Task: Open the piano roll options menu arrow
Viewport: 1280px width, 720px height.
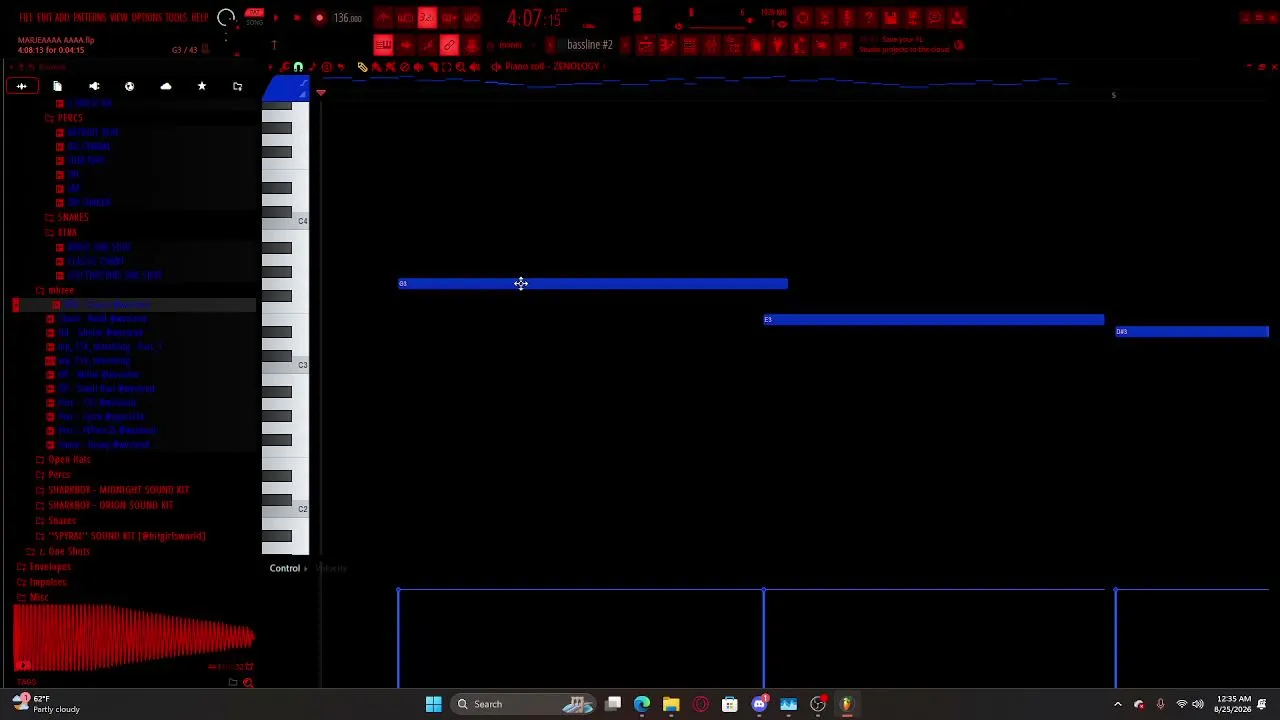Action: 270,67
